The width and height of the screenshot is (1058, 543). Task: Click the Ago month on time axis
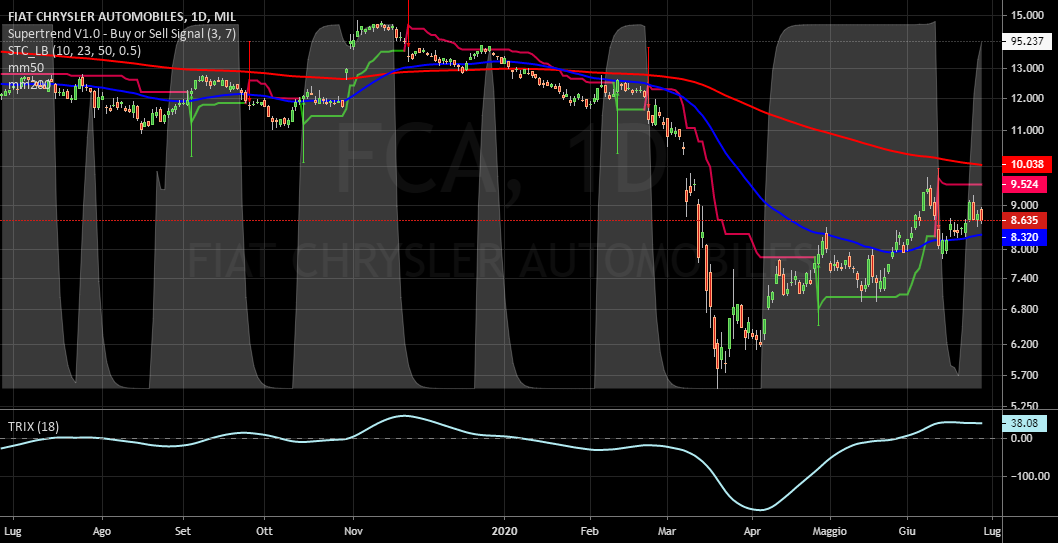(x=101, y=531)
